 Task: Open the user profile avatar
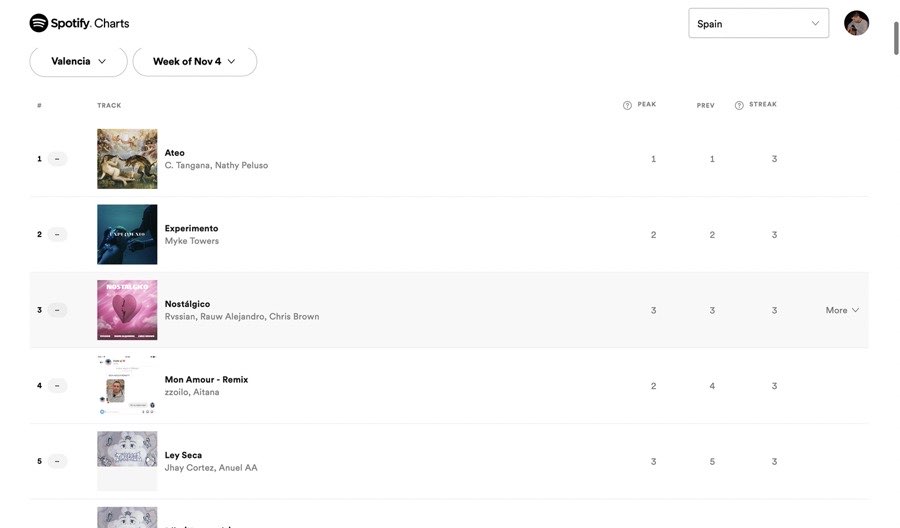856,23
